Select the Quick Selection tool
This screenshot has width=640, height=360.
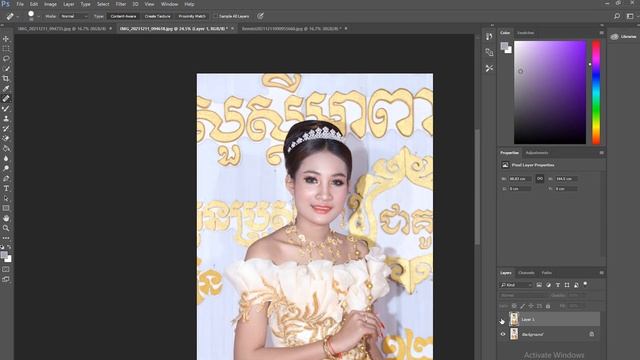coord(6,69)
